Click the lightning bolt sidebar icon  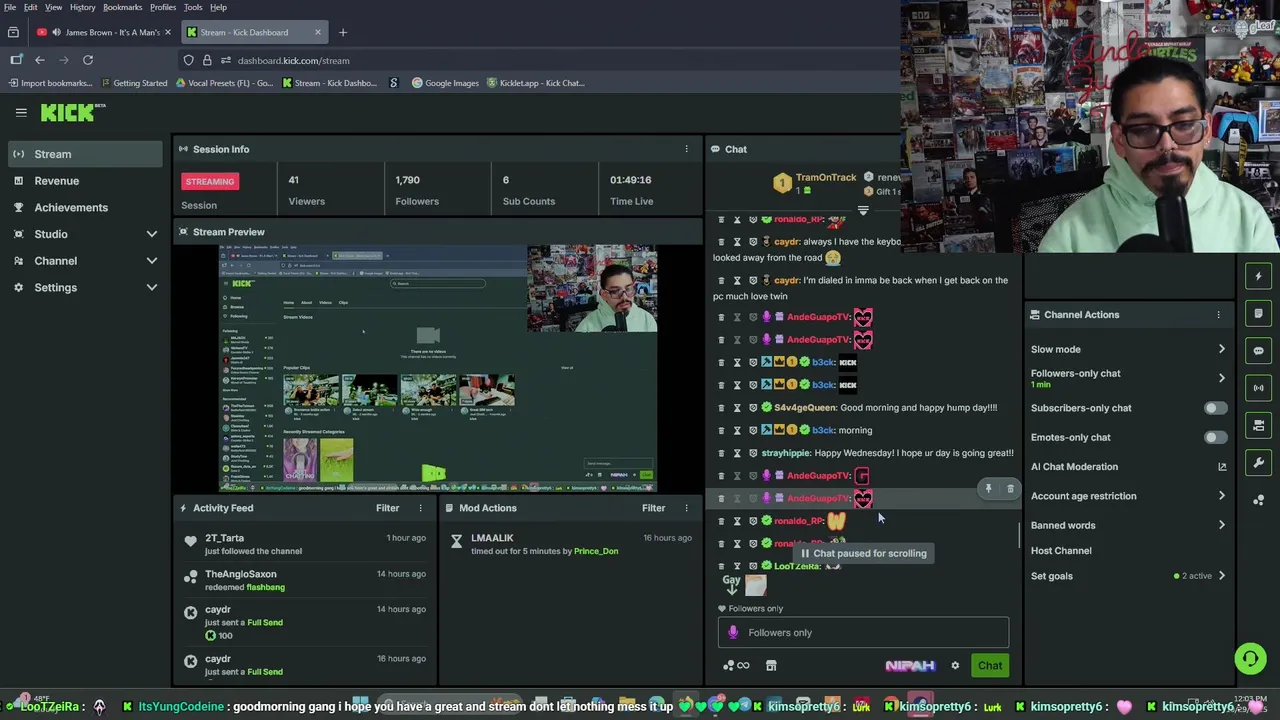1259,276
